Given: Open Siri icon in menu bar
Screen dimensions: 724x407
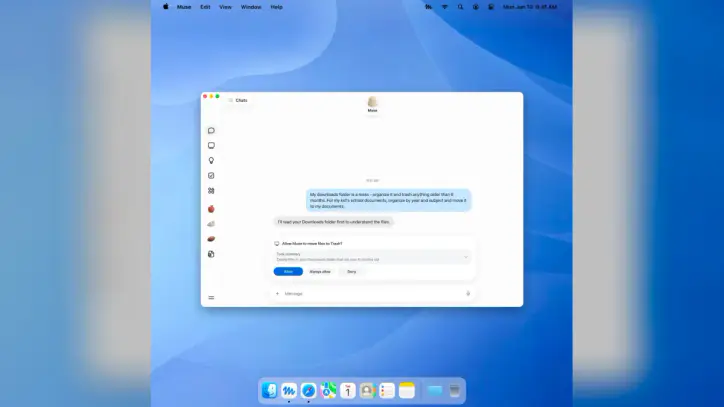Looking at the screenshot, I should (x=476, y=7).
